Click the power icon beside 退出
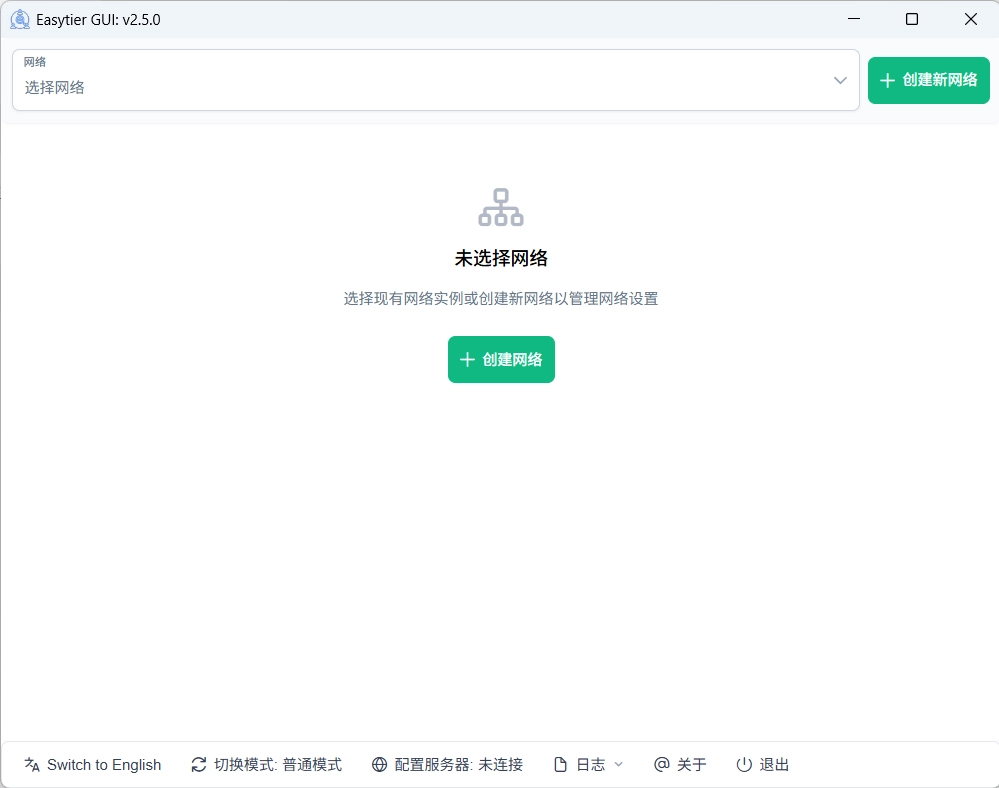 (x=744, y=765)
